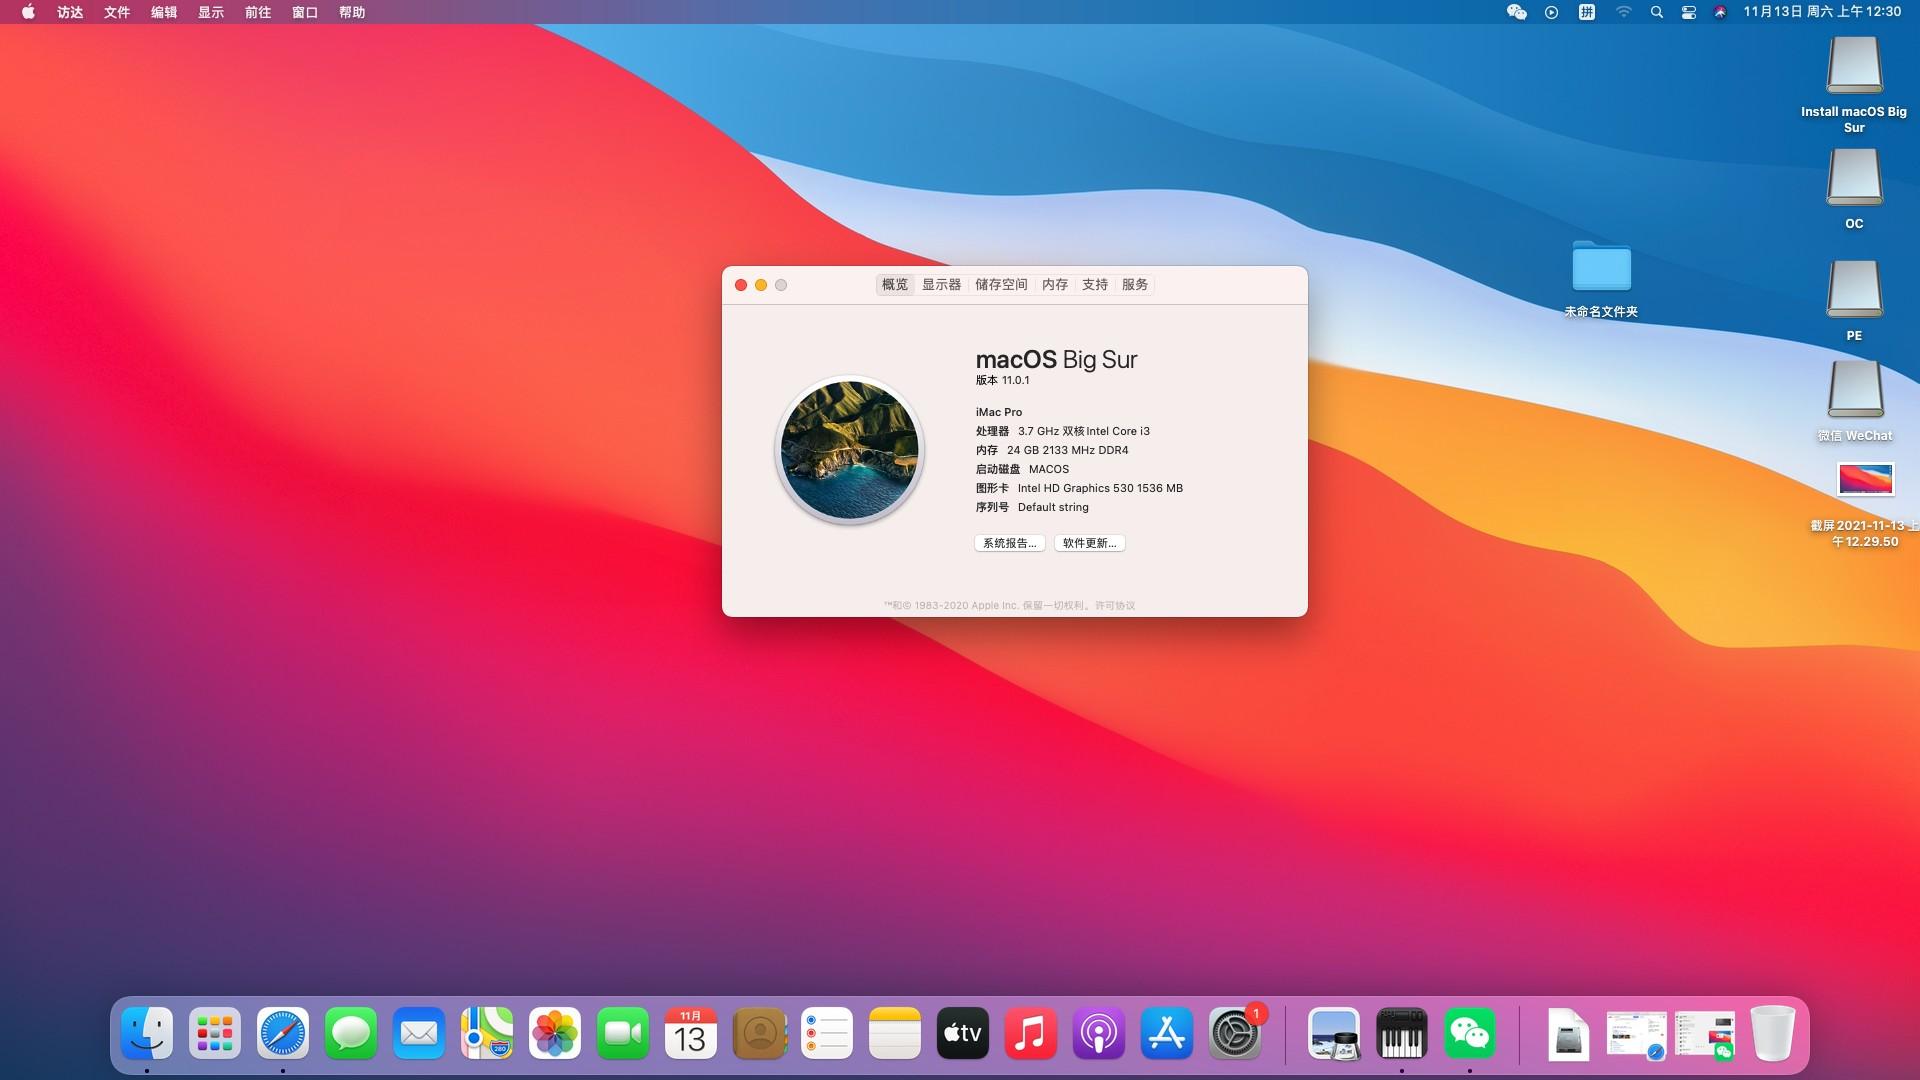The width and height of the screenshot is (1920, 1080).
Task: Open Podcasts app in the Dock
Action: click(1099, 1033)
